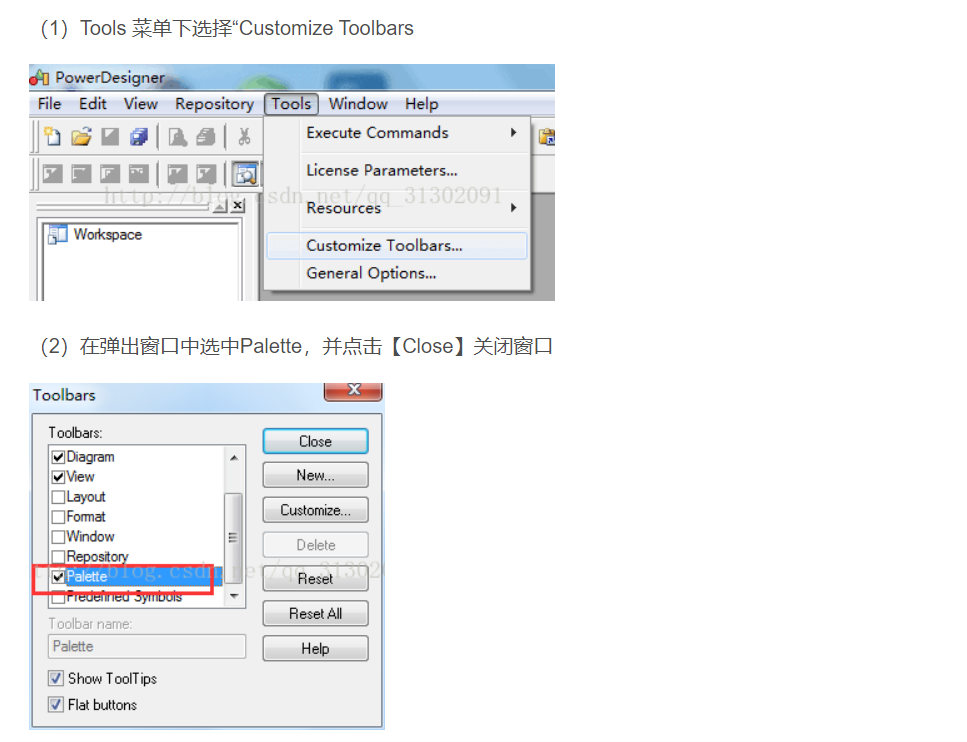Image resolution: width=967 pixels, height=742 pixels.
Task: Uncheck the View toolbar checkbox
Action: [59, 477]
